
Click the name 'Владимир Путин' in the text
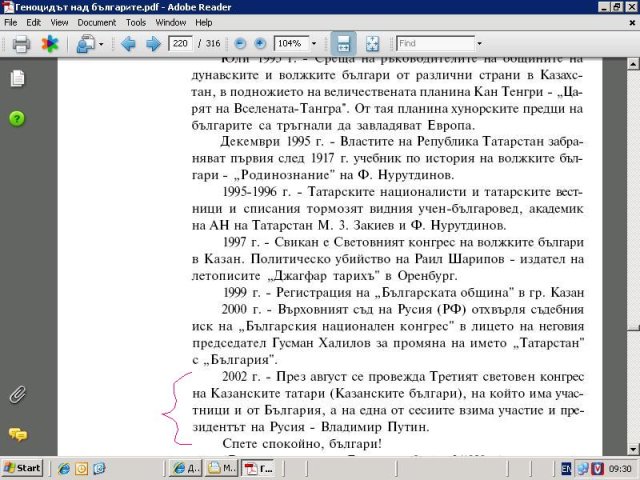[x=373, y=427]
